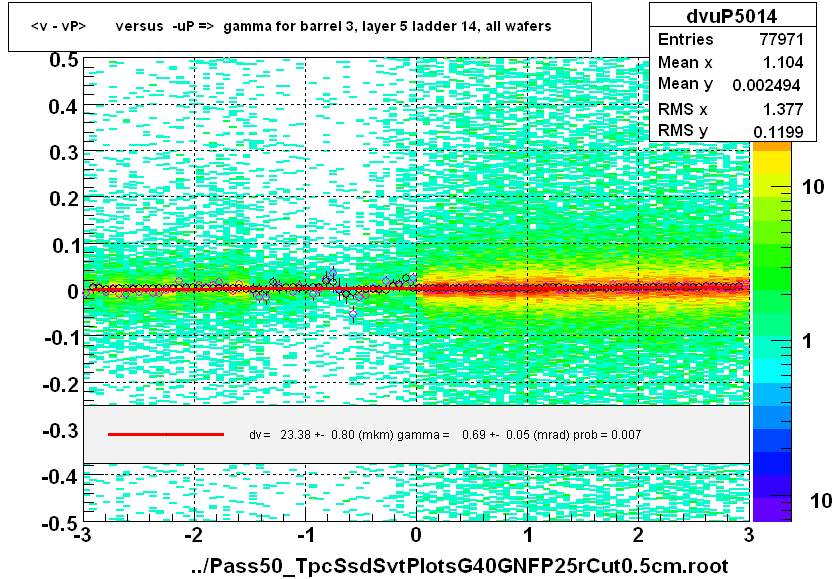833x579 pixels.
Task: Click the purple bottom band of the color scale
Action: [x=772, y=509]
